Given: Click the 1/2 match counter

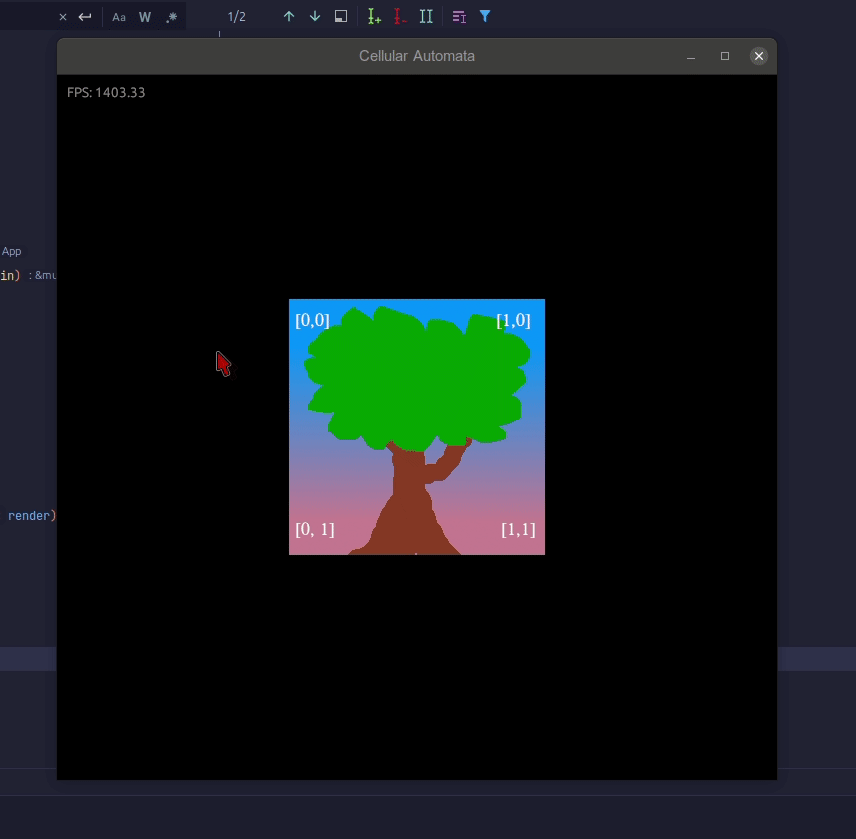Looking at the screenshot, I should [237, 16].
